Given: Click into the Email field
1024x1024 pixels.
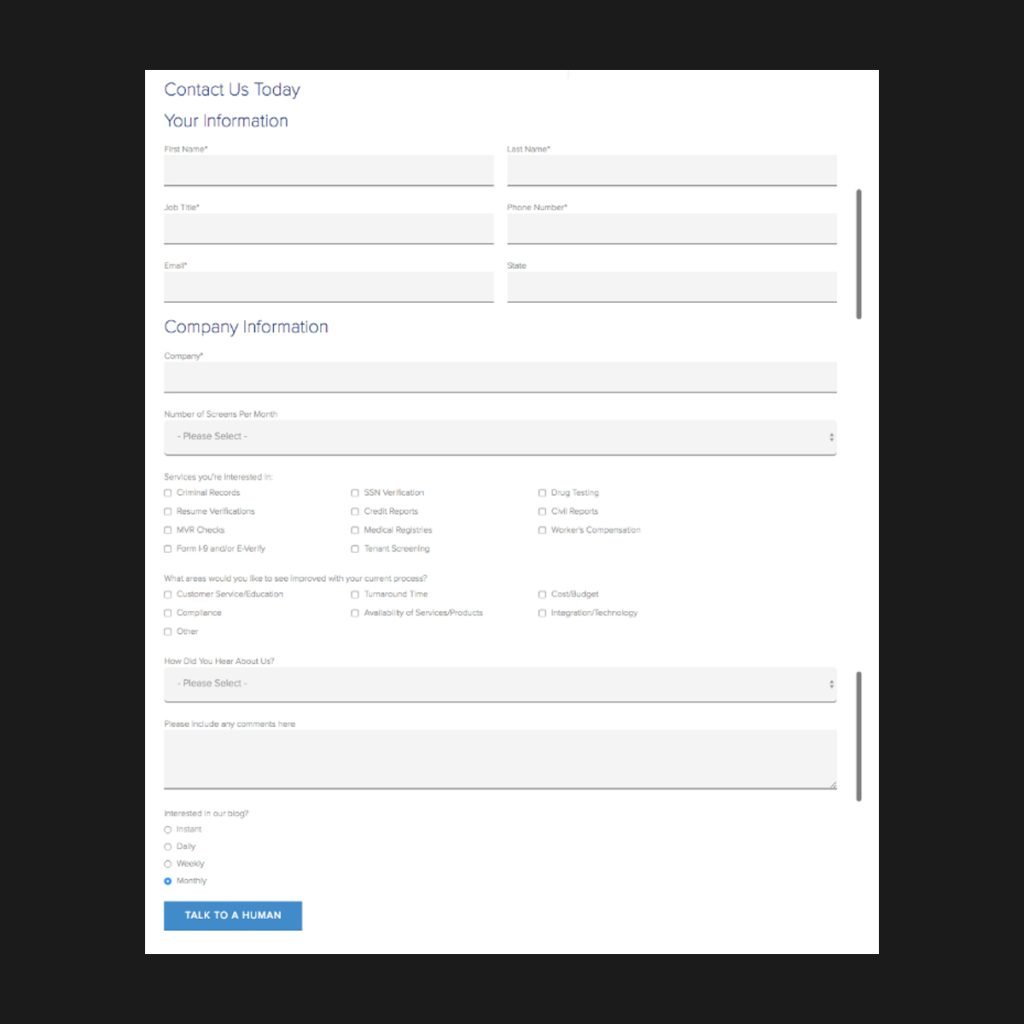Looking at the screenshot, I should [328, 287].
